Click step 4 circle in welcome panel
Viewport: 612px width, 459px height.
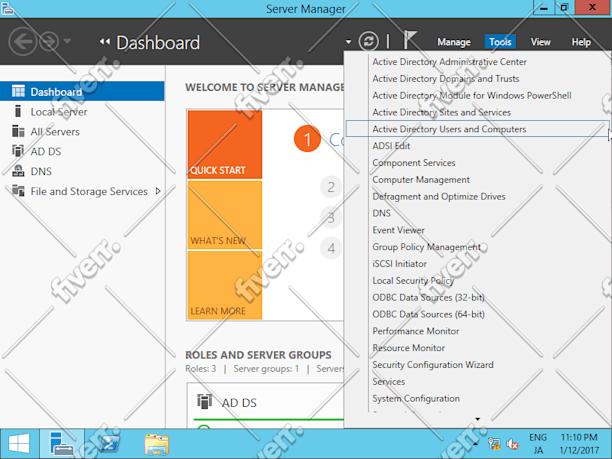331,248
